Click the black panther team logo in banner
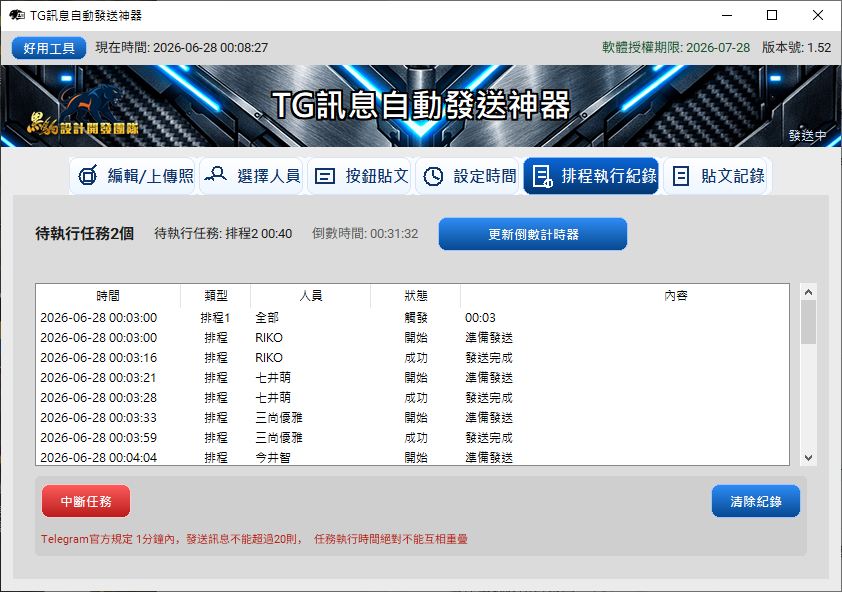842x592 pixels. (83, 111)
